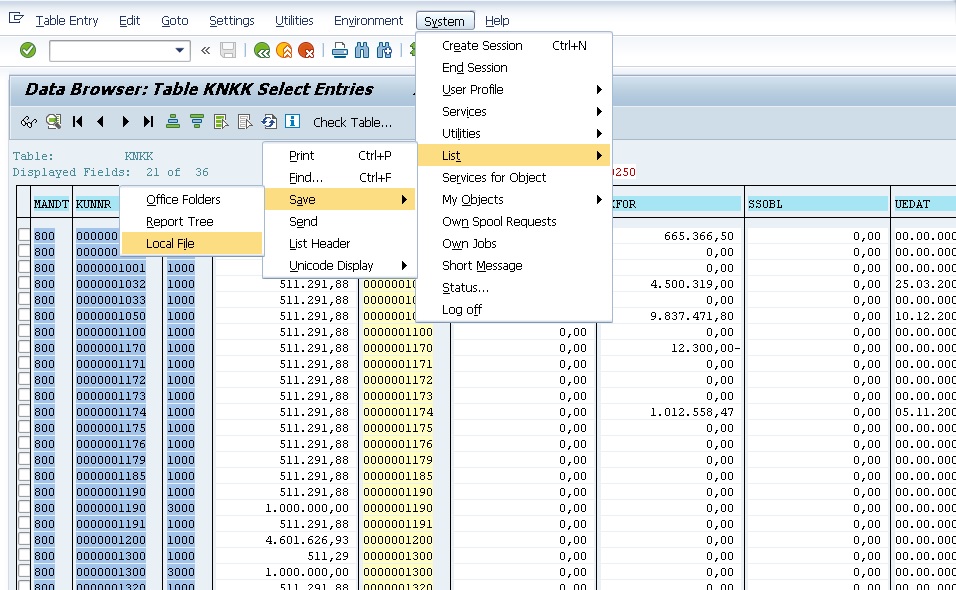This screenshot has width=956, height=590.
Task: Open the Environment menu
Action: click(x=368, y=21)
